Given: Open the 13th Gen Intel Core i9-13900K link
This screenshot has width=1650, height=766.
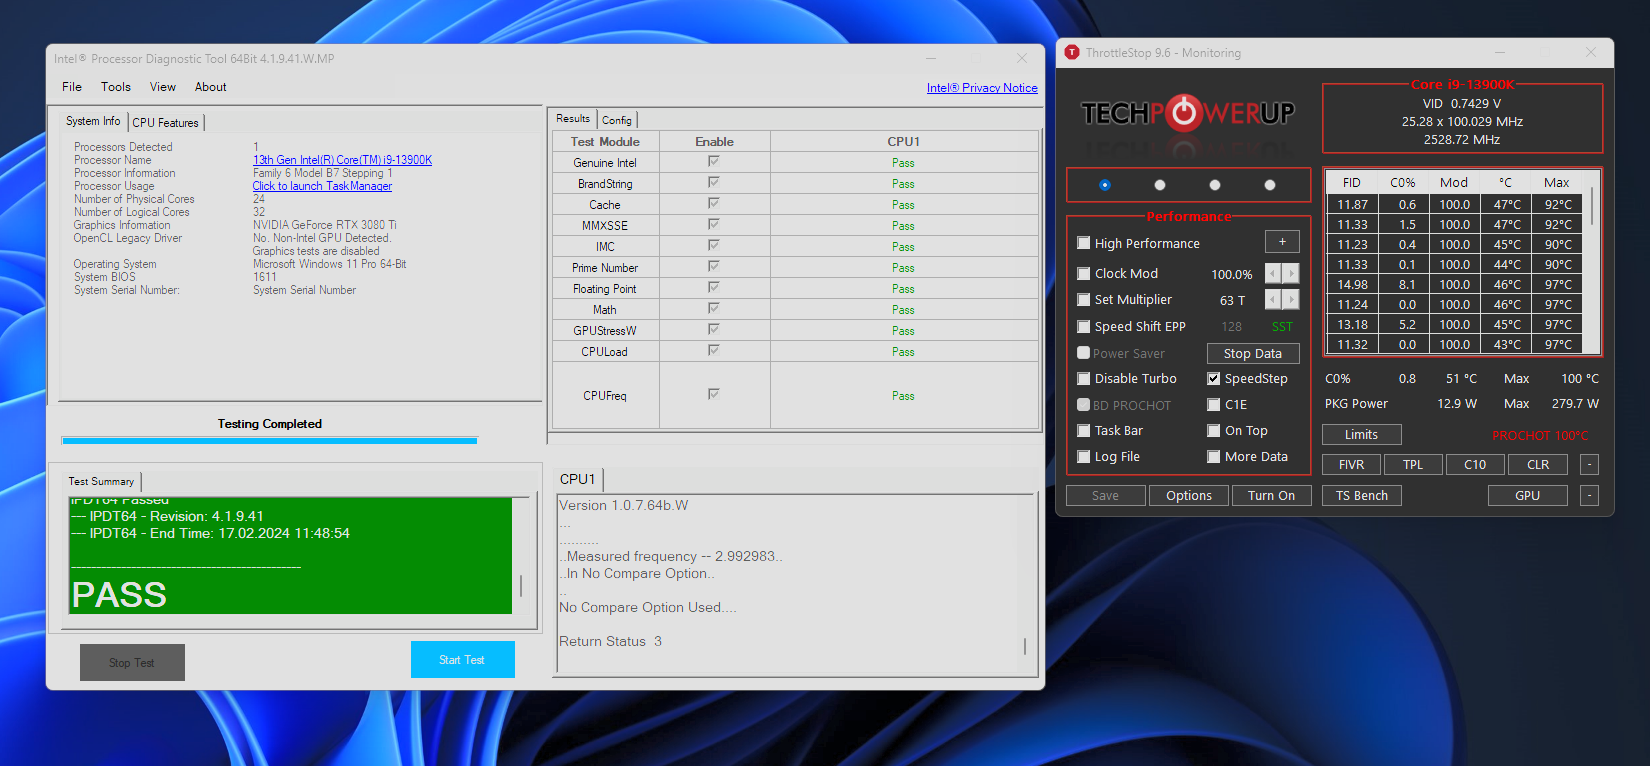Looking at the screenshot, I should coord(342,160).
